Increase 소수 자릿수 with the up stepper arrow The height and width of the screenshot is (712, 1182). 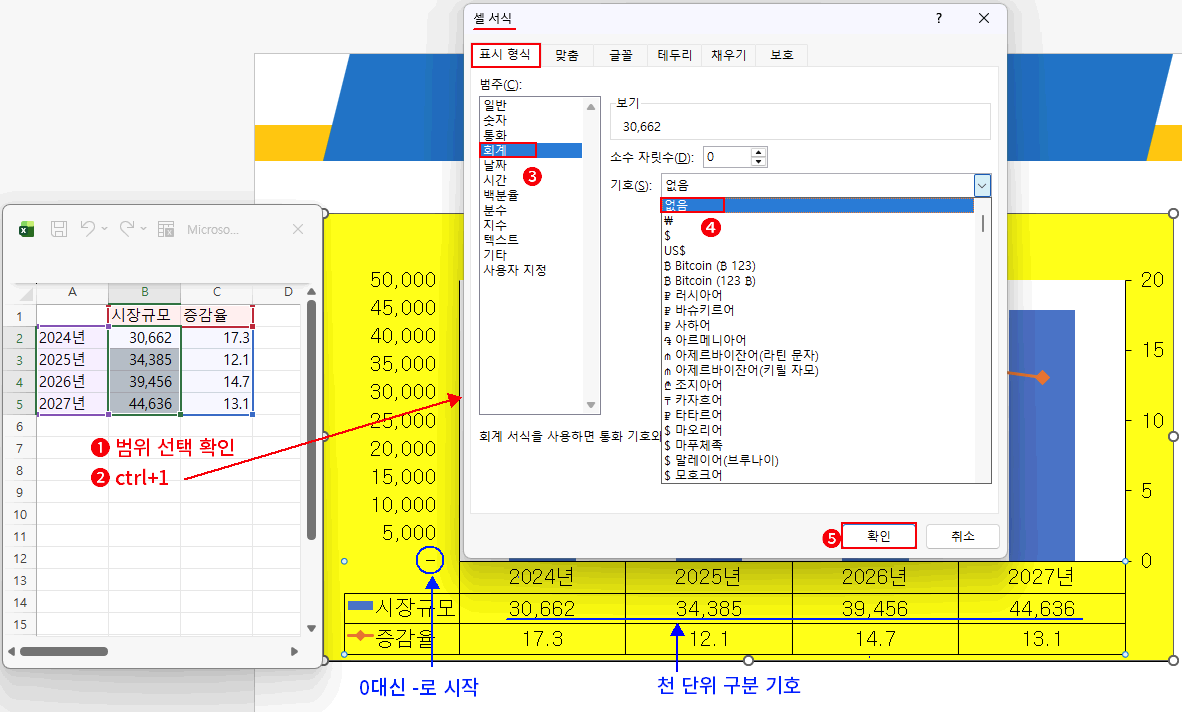point(758,152)
